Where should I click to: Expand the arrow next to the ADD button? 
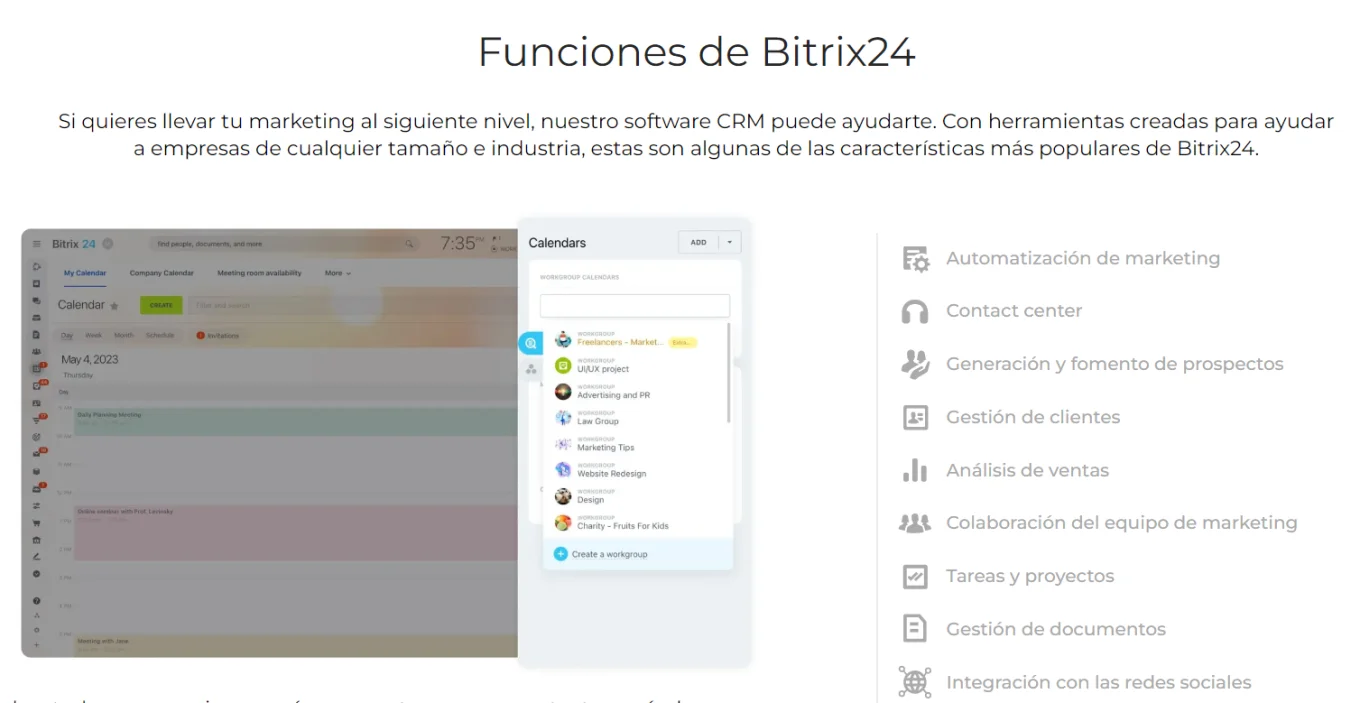[730, 242]
